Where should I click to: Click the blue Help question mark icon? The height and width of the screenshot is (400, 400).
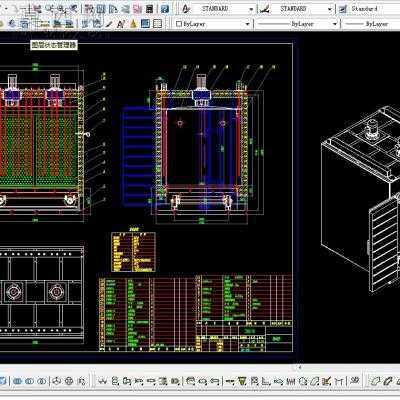click(164, 9)
